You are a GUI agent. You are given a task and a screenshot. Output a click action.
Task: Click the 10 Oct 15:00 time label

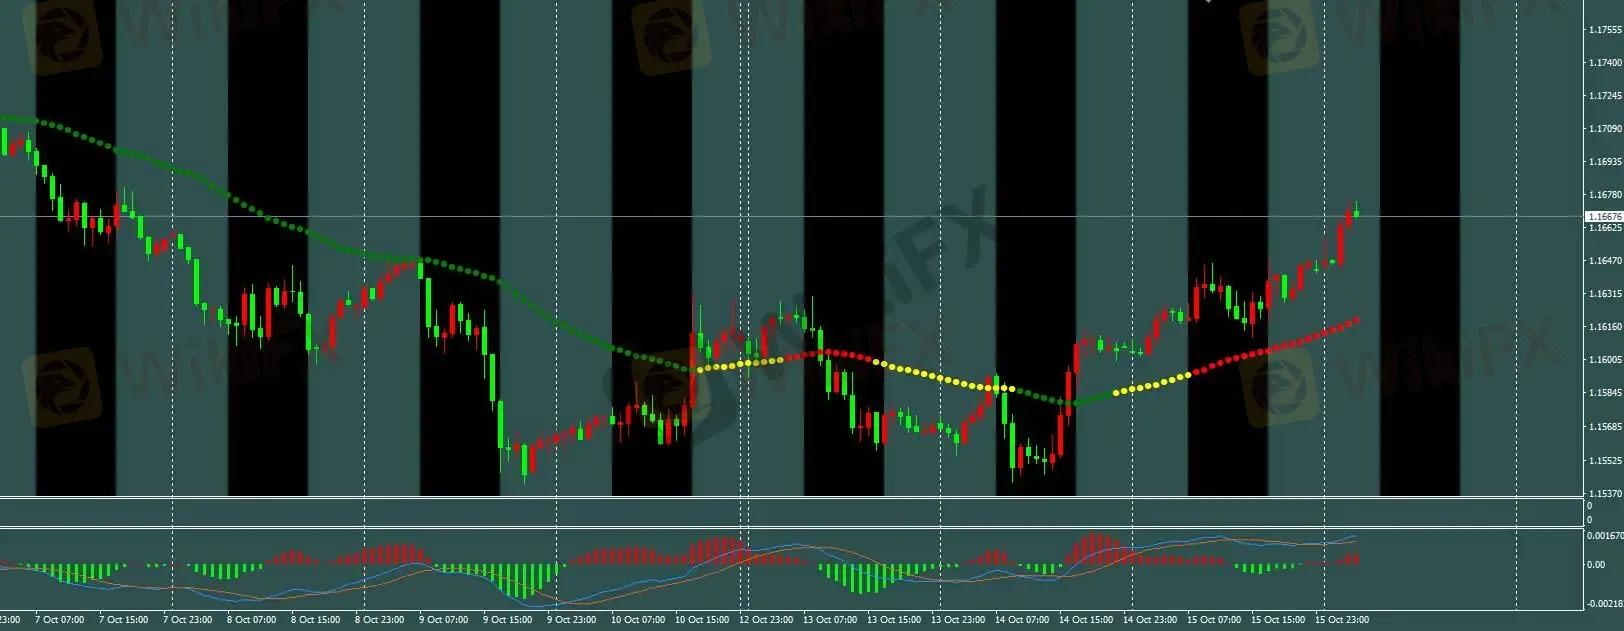(702, 620)
